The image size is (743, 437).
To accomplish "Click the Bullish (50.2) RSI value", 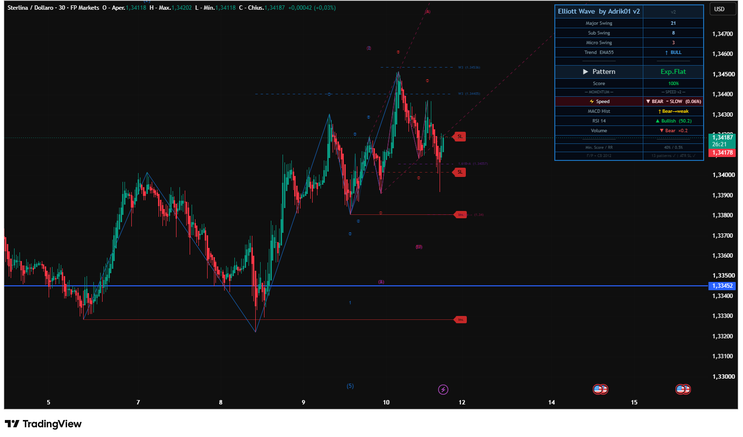I will [673, 121].
